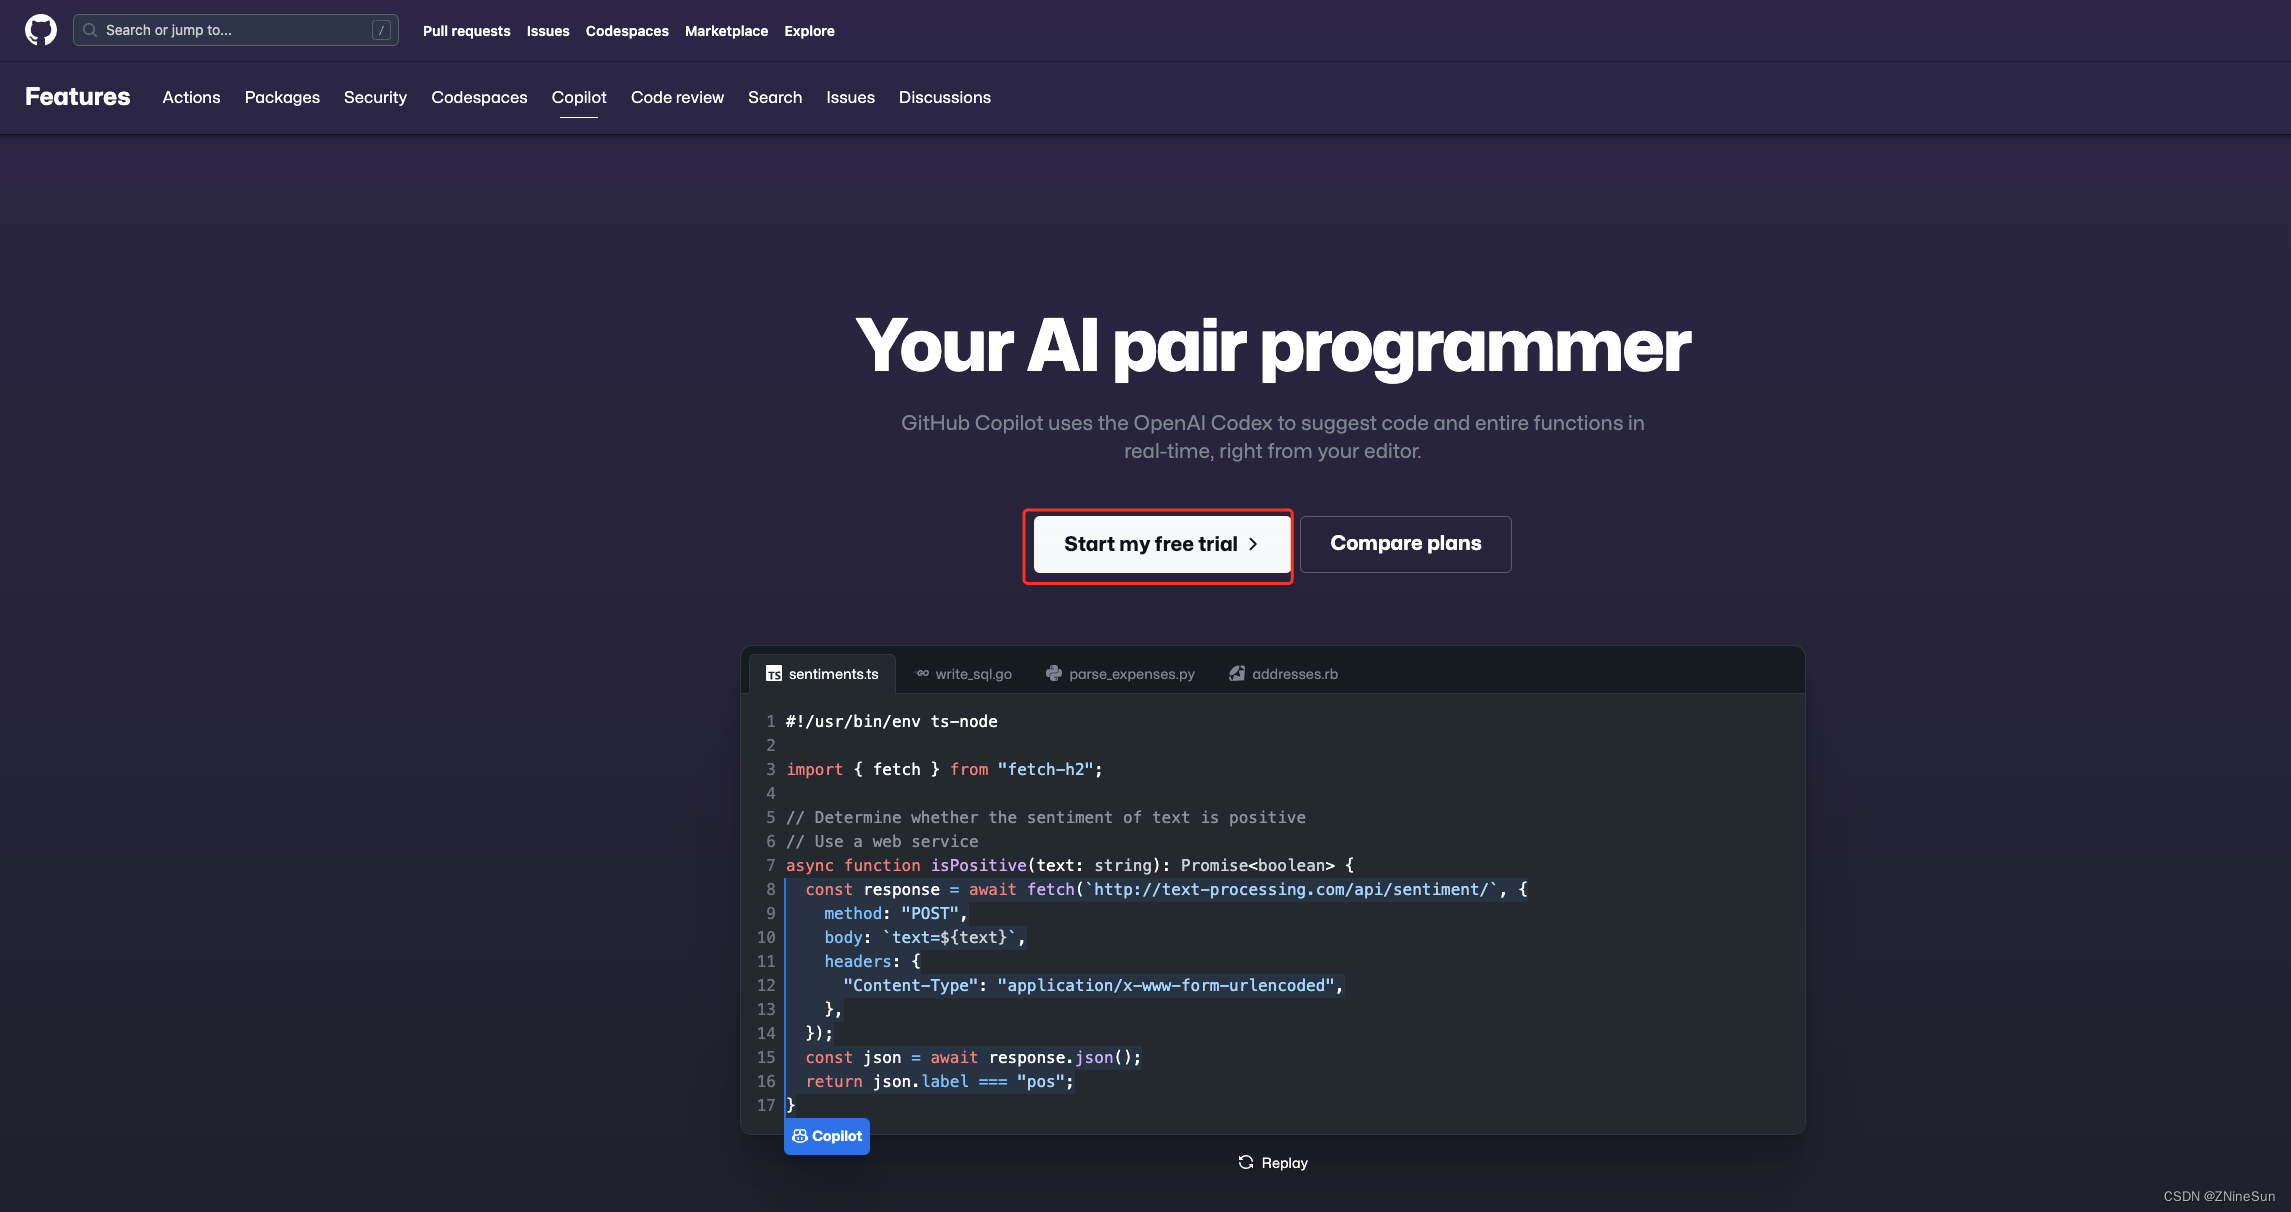Click the comment Use a web service
Image resolution: width=2291 pixels, height=1212 pixels.
pyautogui.click(x=882, y=841)
